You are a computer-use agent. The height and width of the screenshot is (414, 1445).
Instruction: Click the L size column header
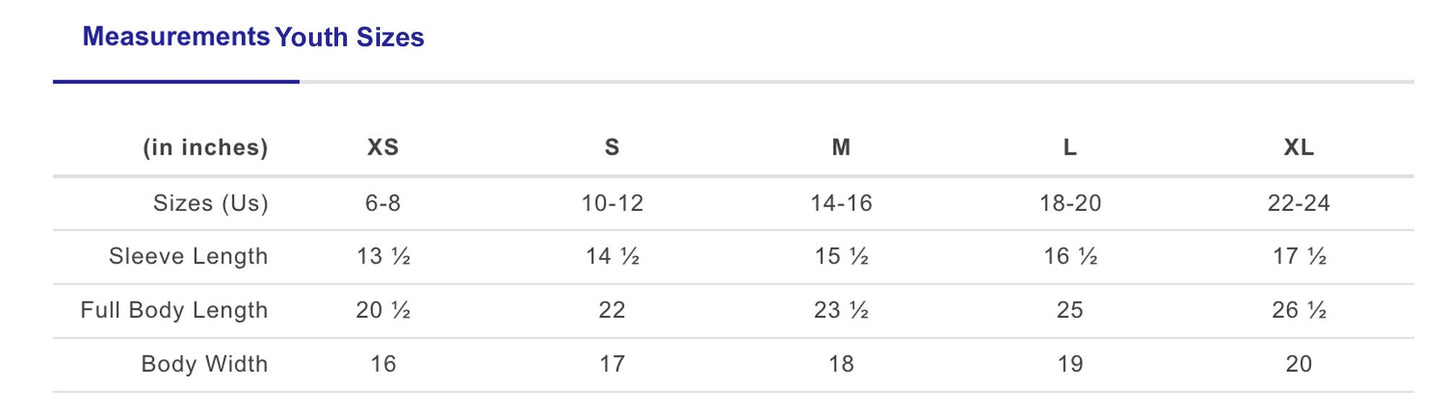(x=1070, y=148)
